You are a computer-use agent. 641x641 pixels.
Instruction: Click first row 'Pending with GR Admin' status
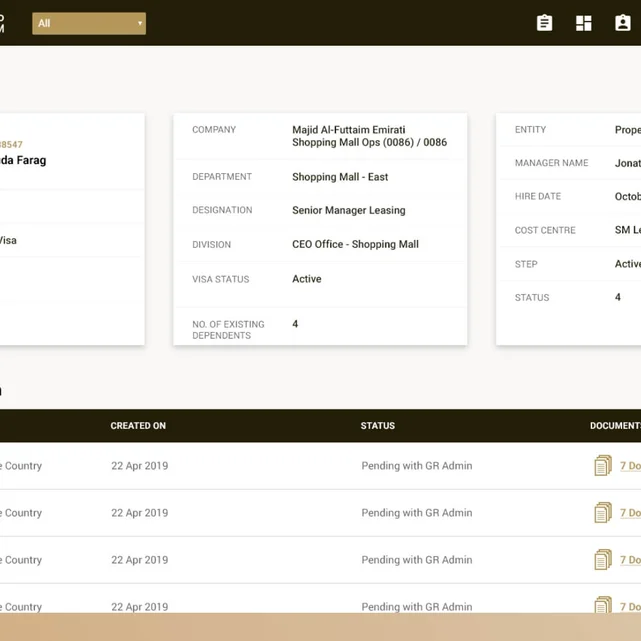click(417, 466)
